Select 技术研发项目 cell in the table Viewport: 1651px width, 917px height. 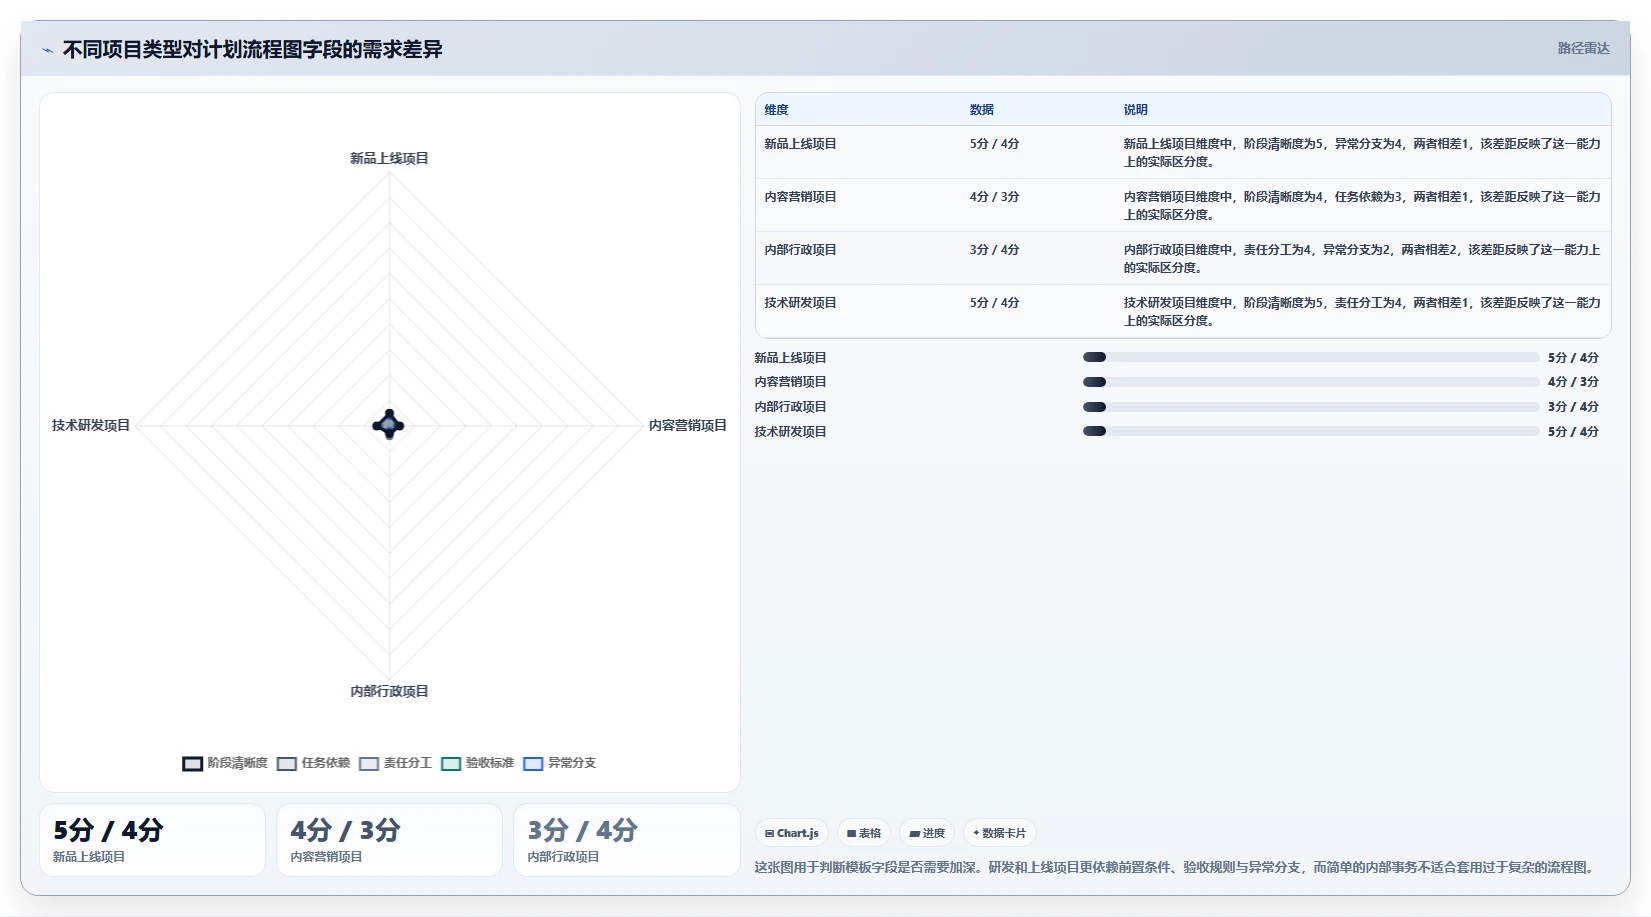pyautogui.click(x=800, y=303)
